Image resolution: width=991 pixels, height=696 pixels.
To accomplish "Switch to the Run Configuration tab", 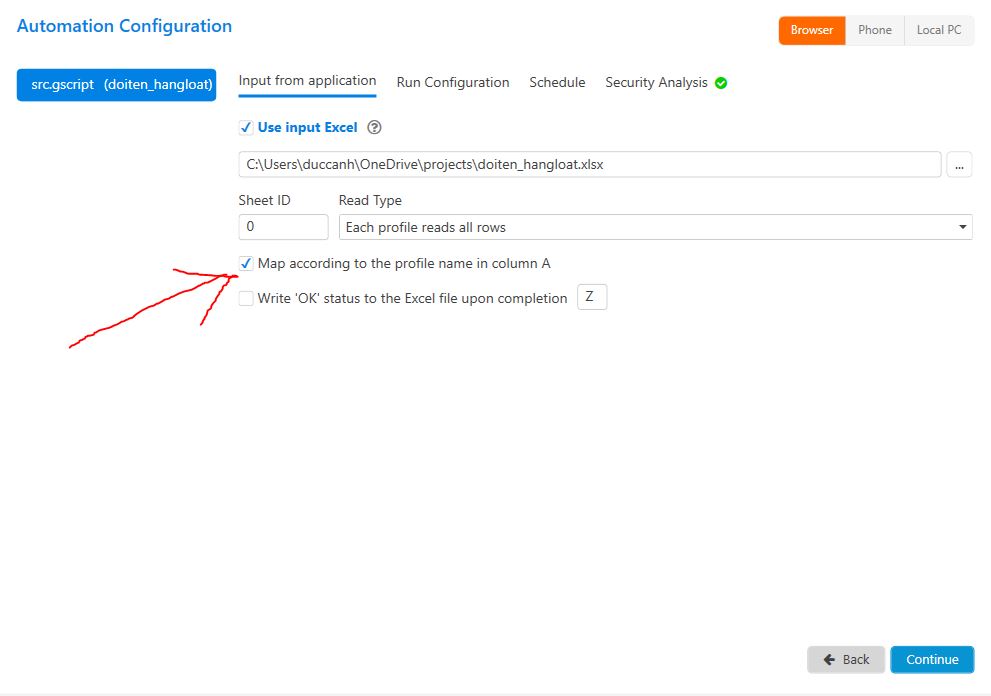I will coord(452,82).
